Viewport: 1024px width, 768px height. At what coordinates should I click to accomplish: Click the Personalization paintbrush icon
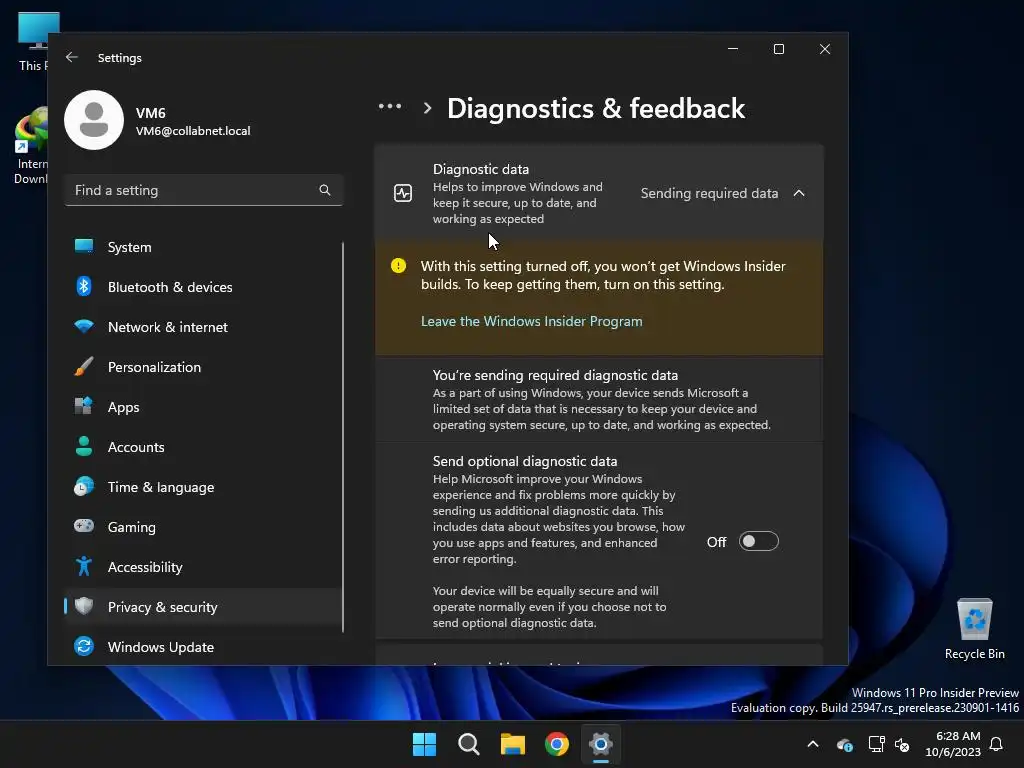[x=84, y=366]
